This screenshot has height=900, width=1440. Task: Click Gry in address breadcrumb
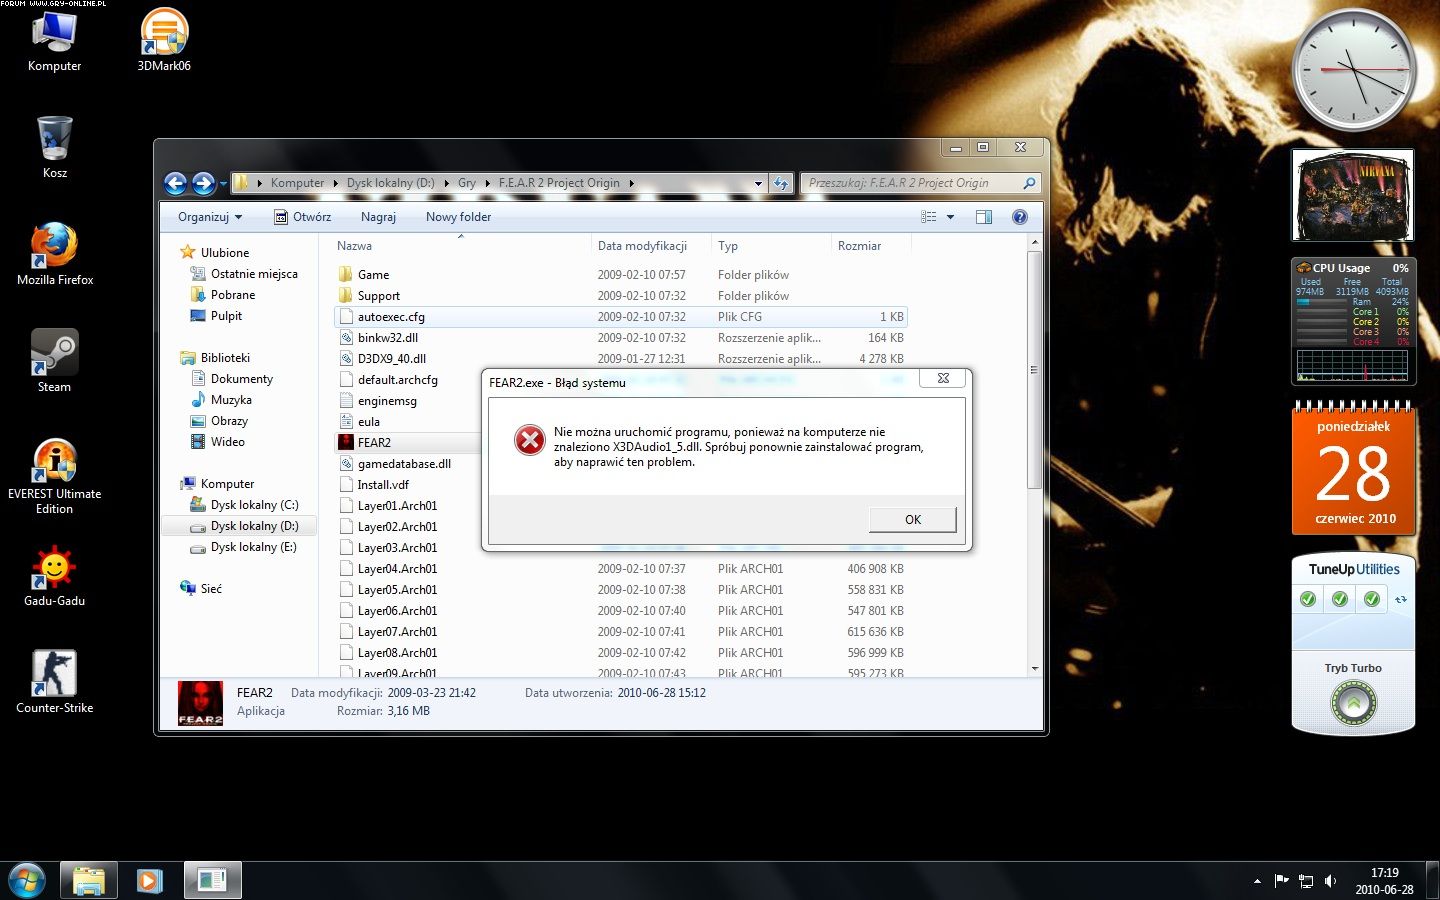[x=467, y=183]
